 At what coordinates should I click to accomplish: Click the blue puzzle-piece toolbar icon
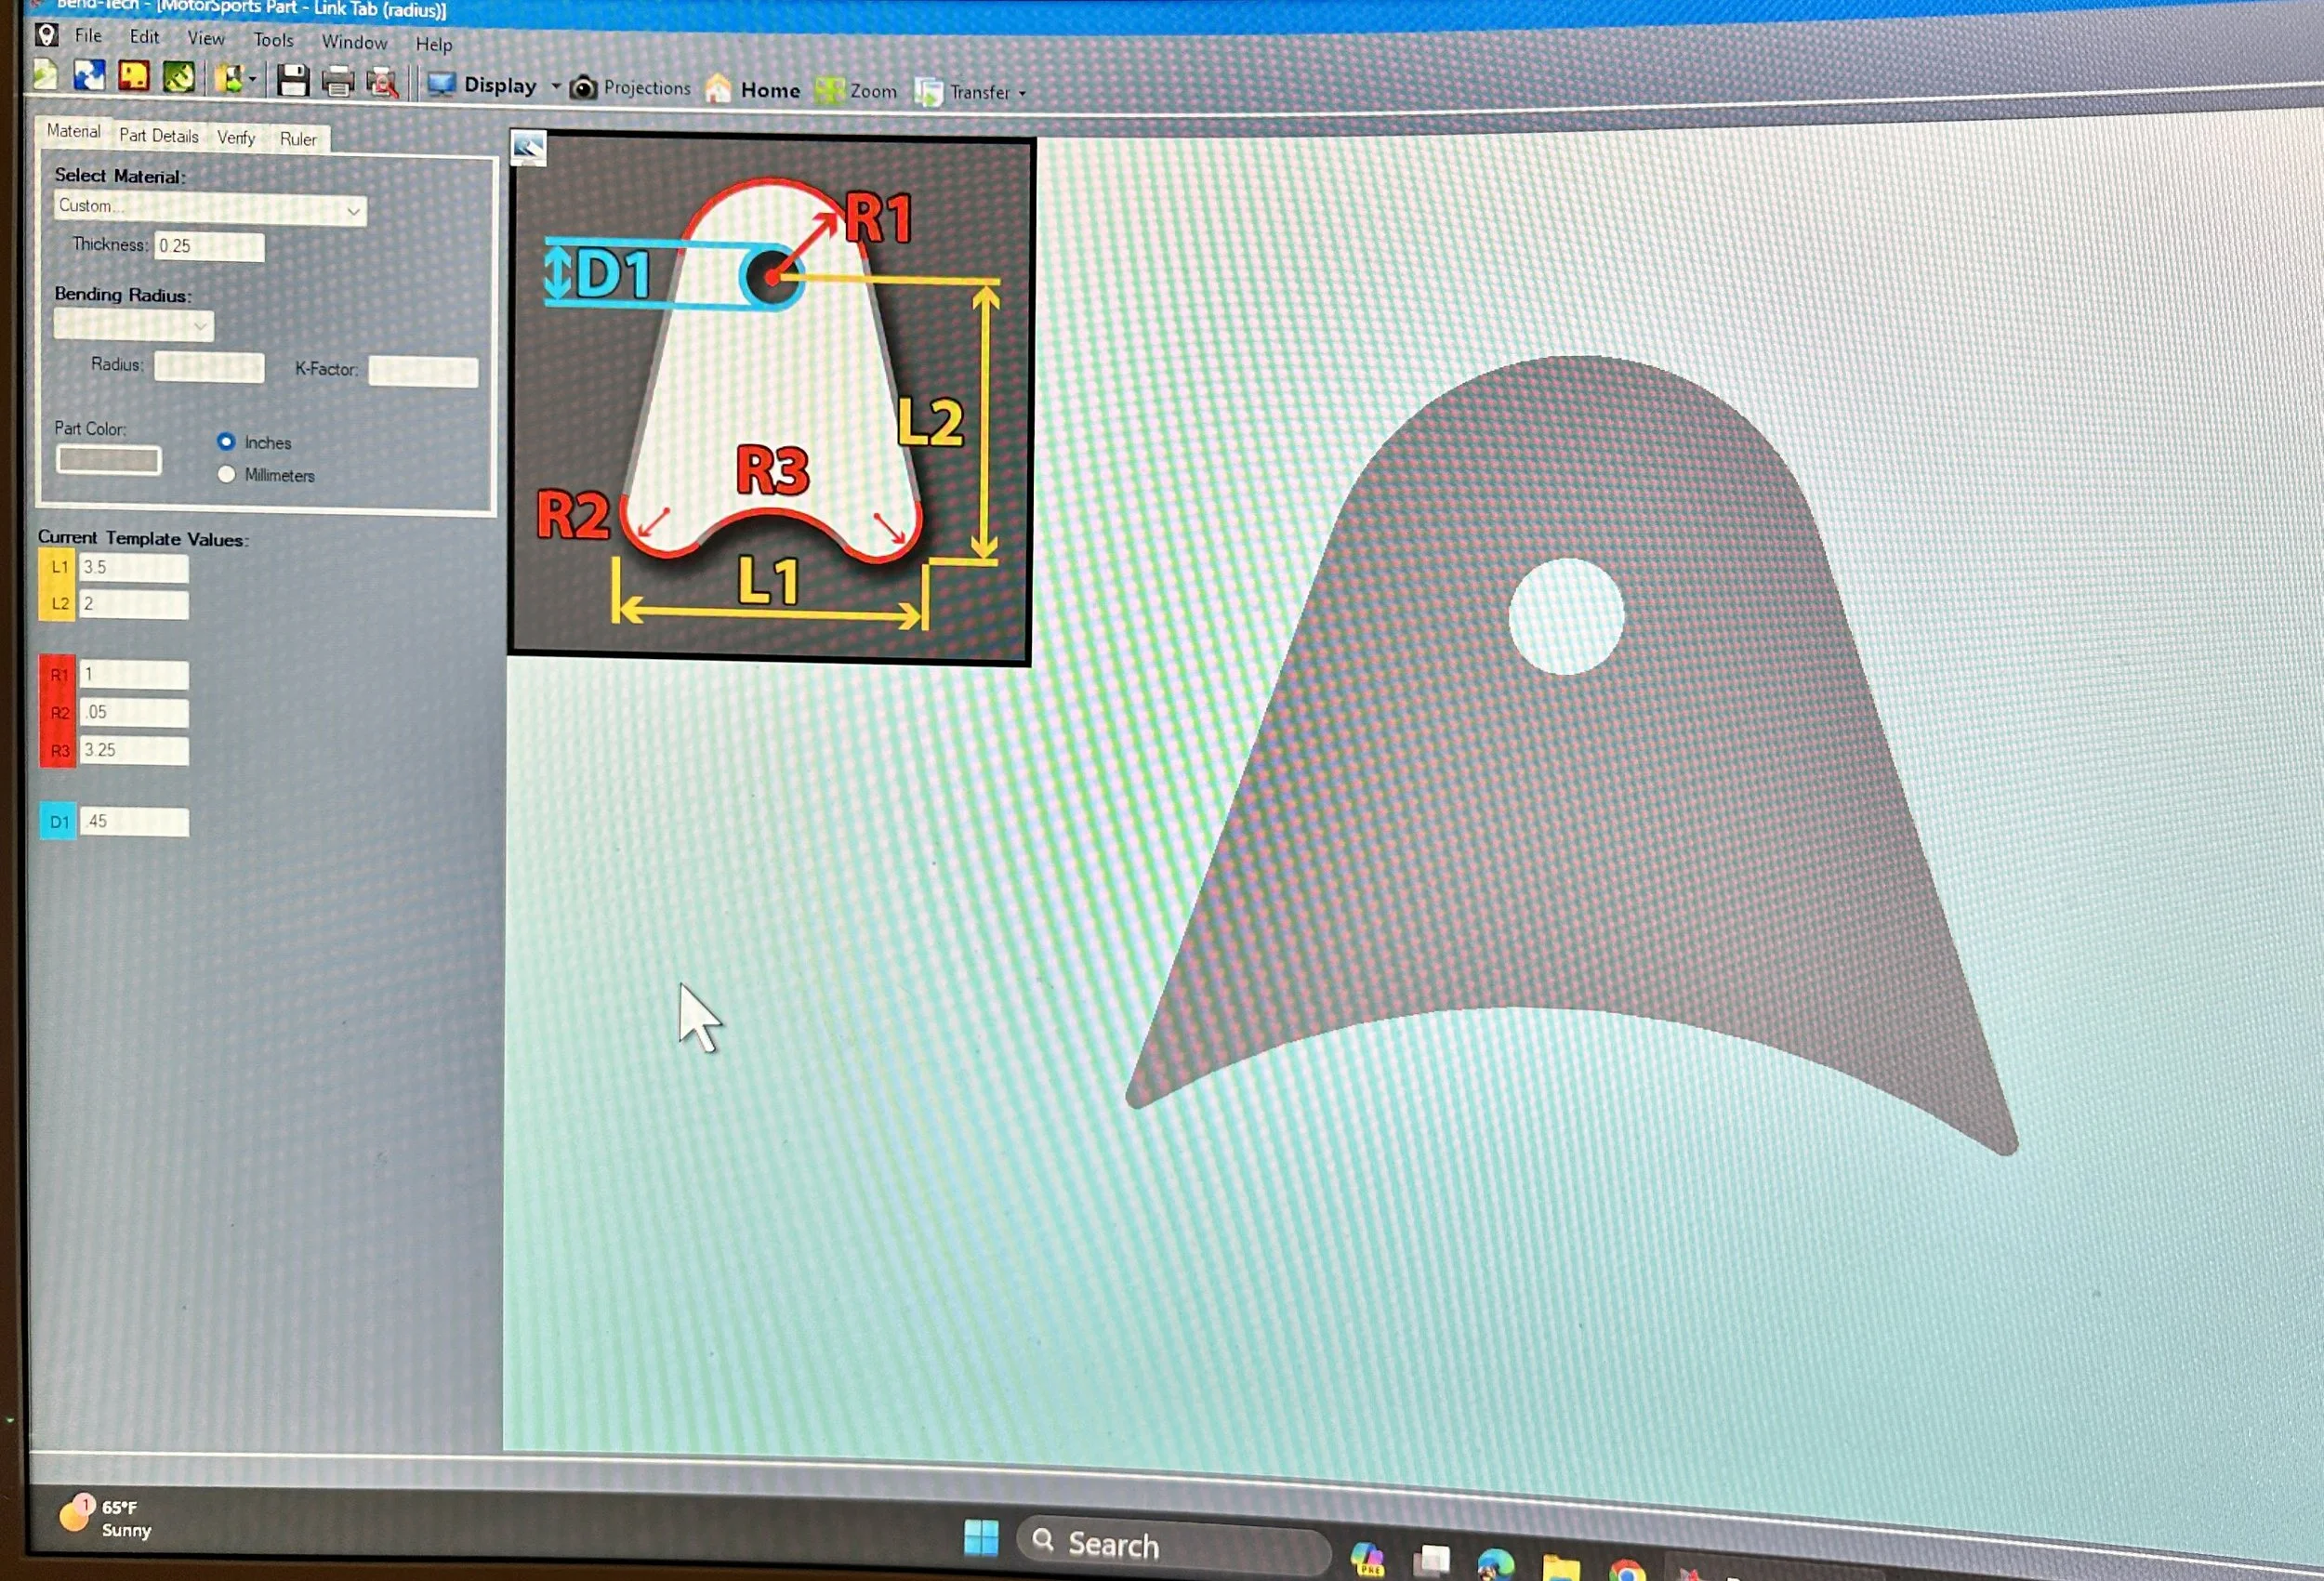point(89,76)
